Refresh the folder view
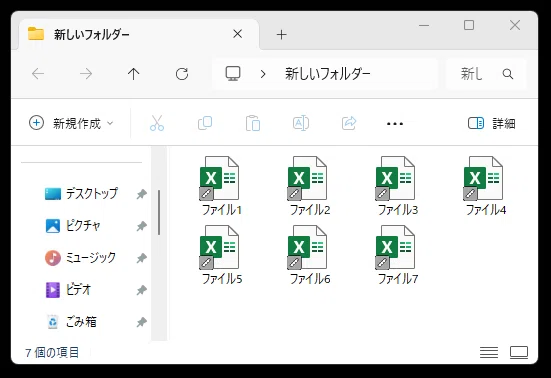The height and width of the screenshot is (378, 551). tap(182, 74)
